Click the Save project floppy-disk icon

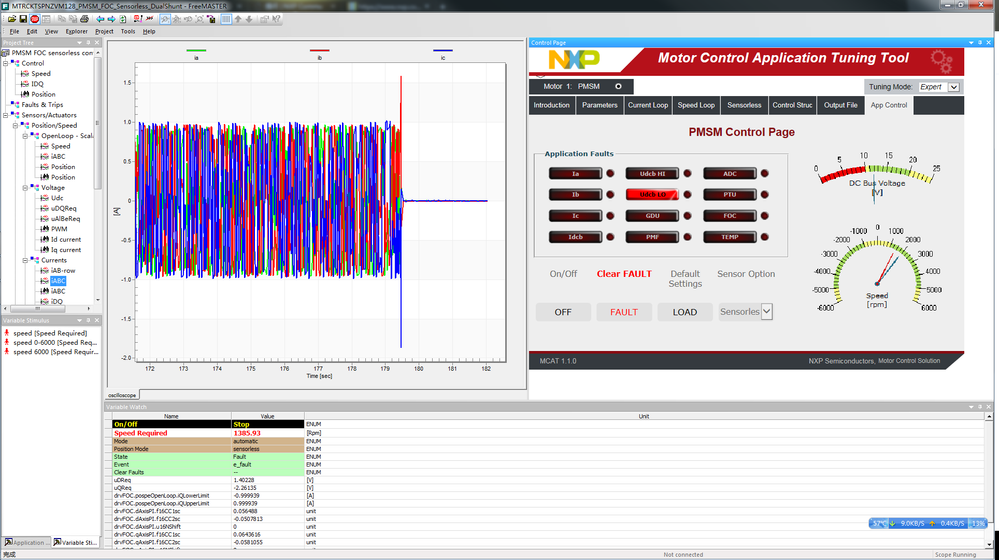click(x=23, y=19)
